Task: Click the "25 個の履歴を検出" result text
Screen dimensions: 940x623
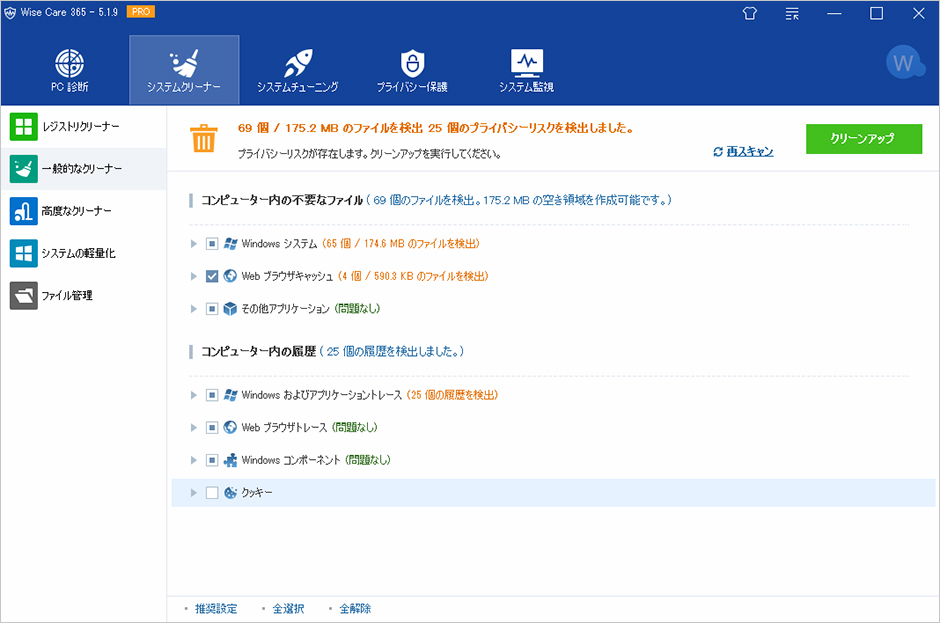Action: [452, 395]
